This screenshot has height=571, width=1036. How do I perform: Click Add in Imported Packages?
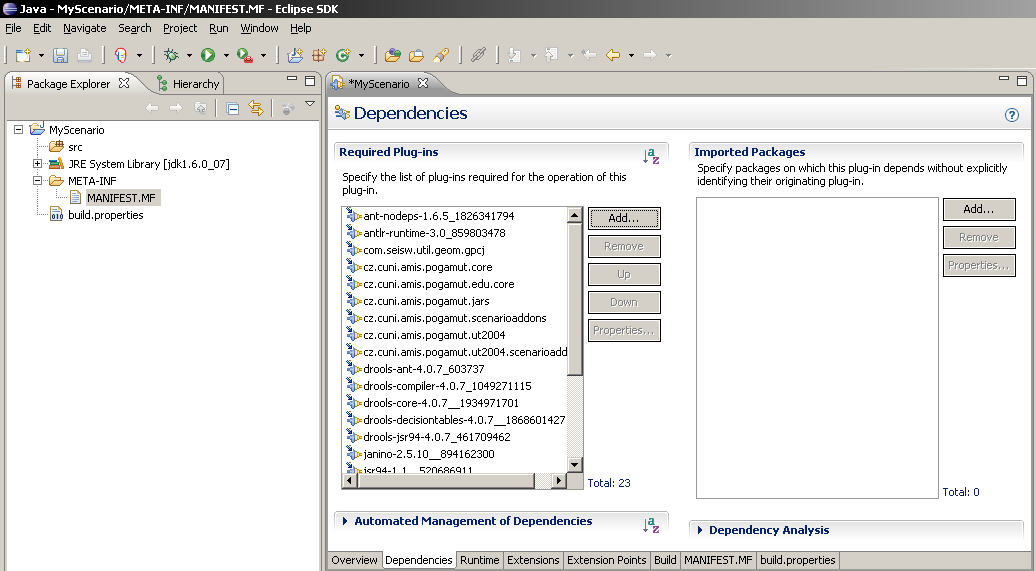tap(979, 209)
